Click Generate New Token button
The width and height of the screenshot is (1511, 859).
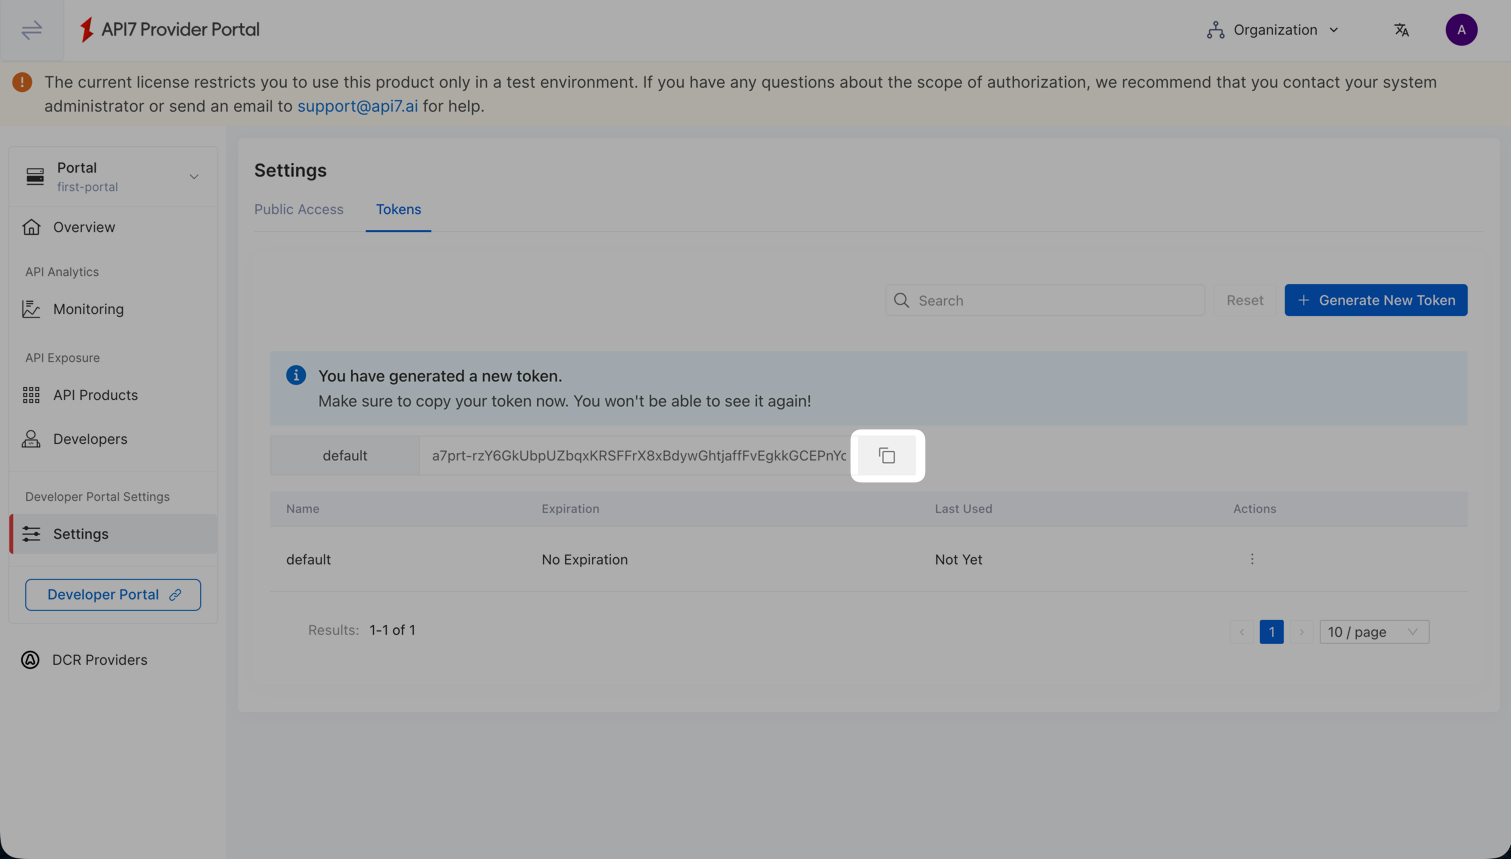point(1375,301)
